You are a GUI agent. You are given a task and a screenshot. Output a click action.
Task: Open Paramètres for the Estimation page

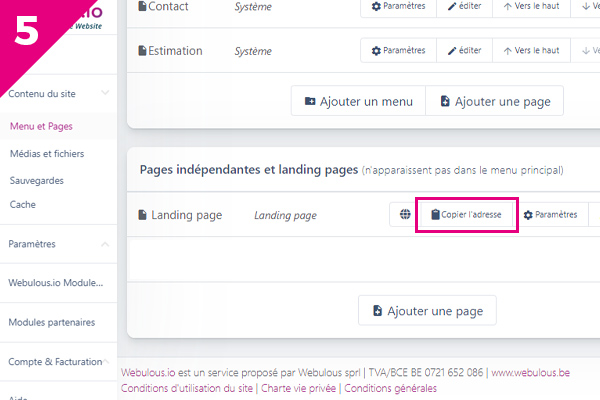[x=398, y=50]
